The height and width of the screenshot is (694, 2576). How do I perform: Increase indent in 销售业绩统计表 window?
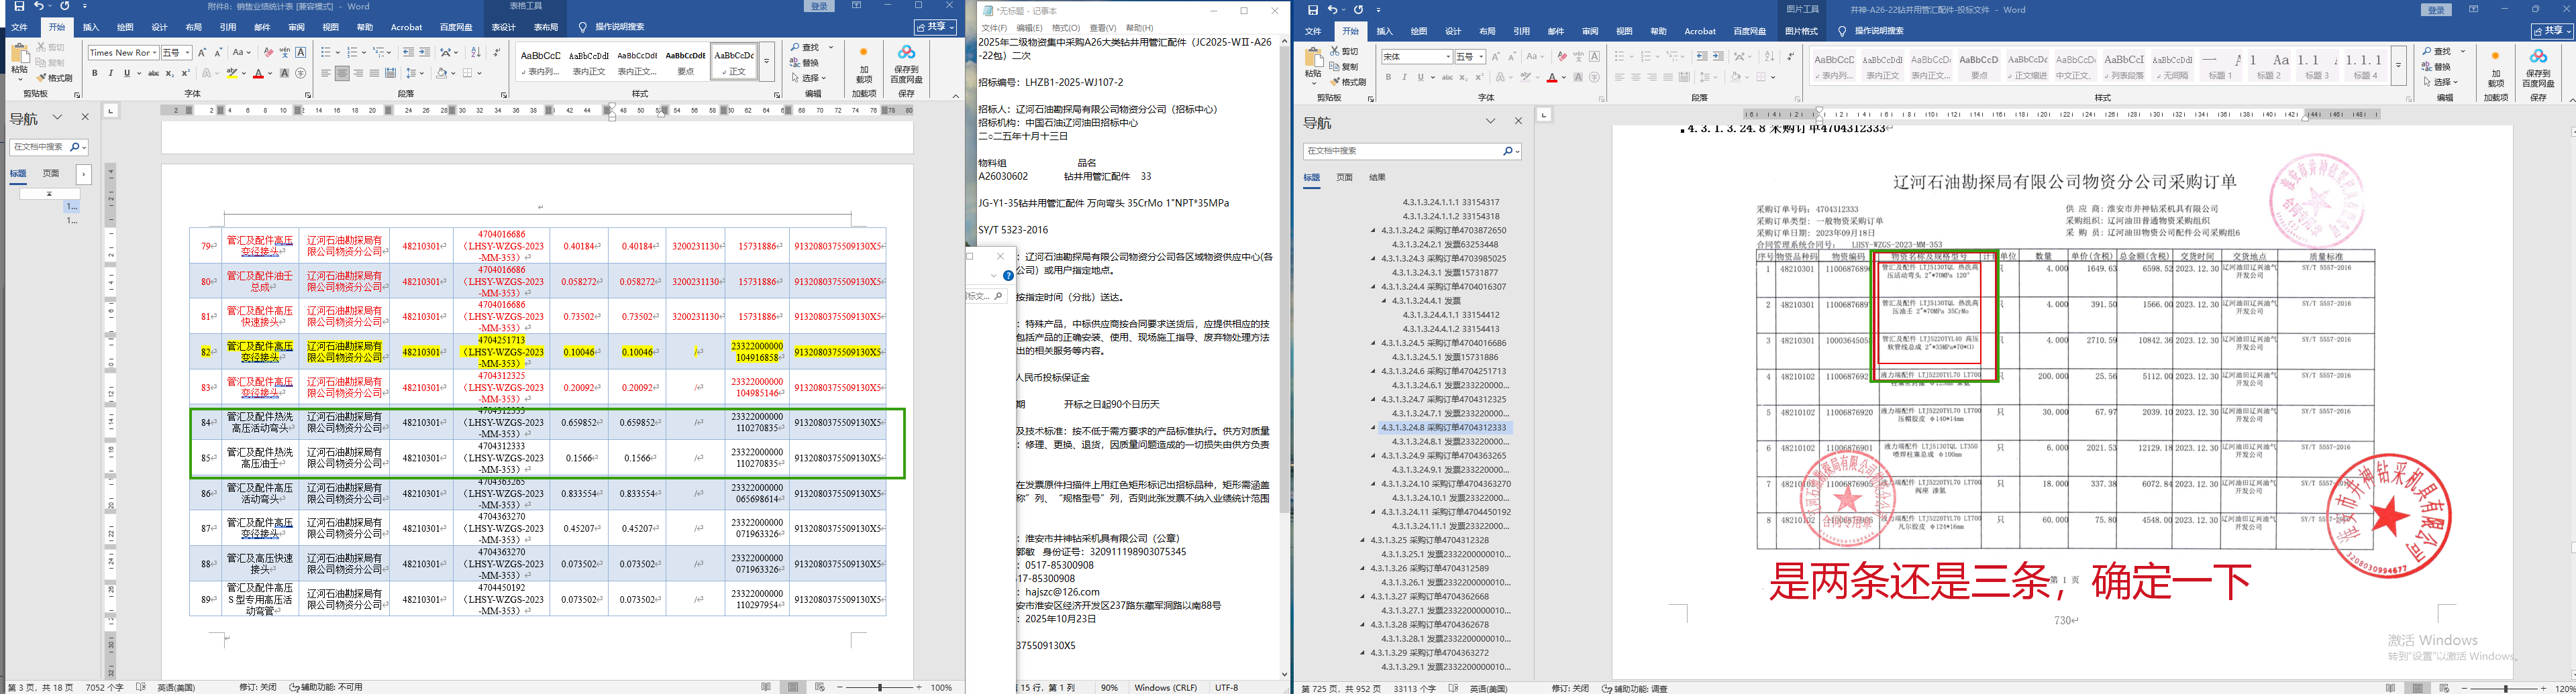(425, 52)
